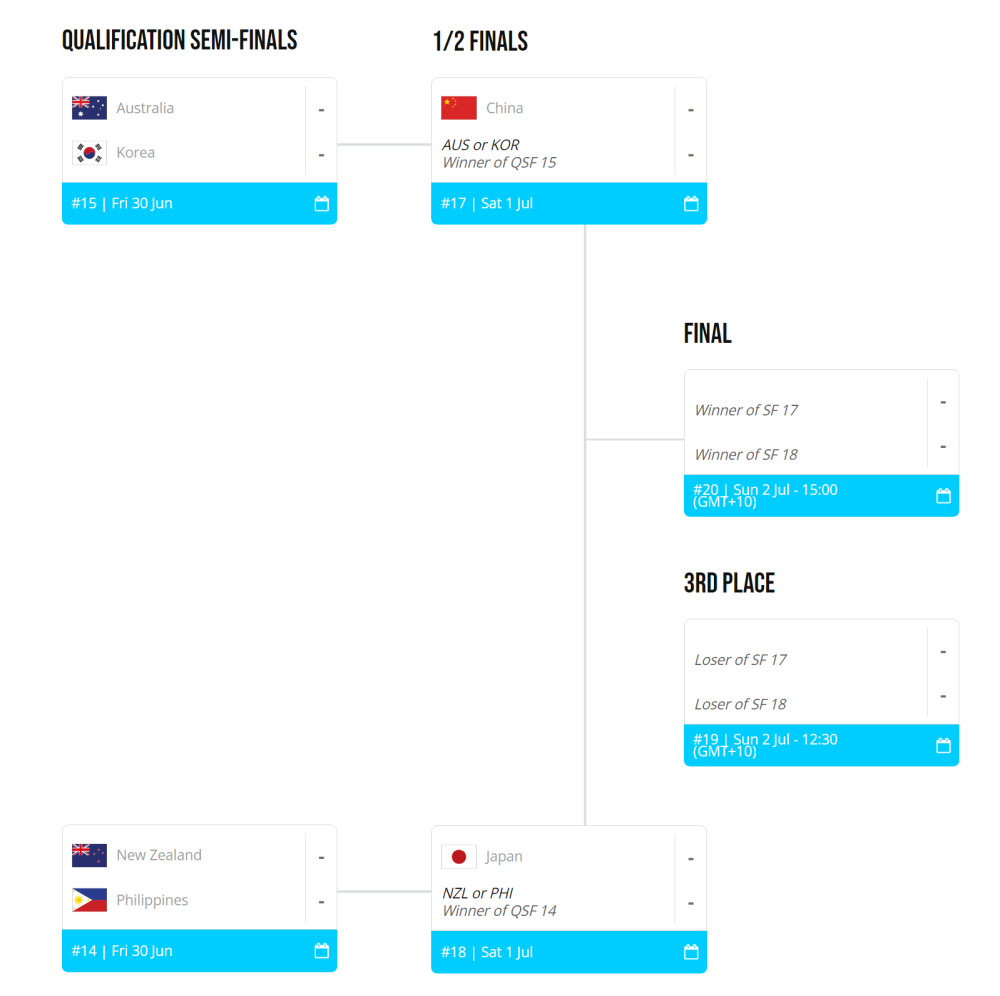Click calendar icon for match #18

pos(691,952)
